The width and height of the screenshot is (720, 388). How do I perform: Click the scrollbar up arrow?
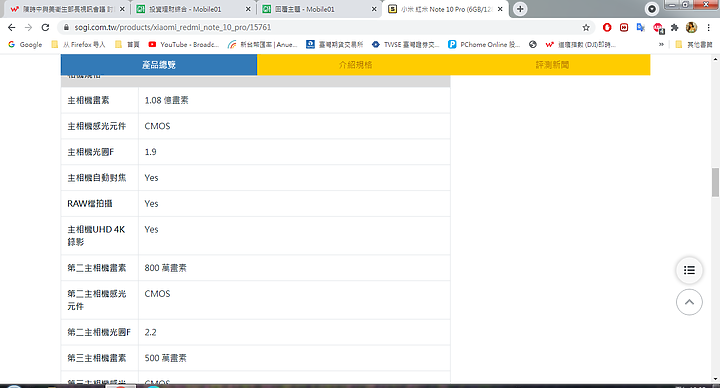point(715,59)
